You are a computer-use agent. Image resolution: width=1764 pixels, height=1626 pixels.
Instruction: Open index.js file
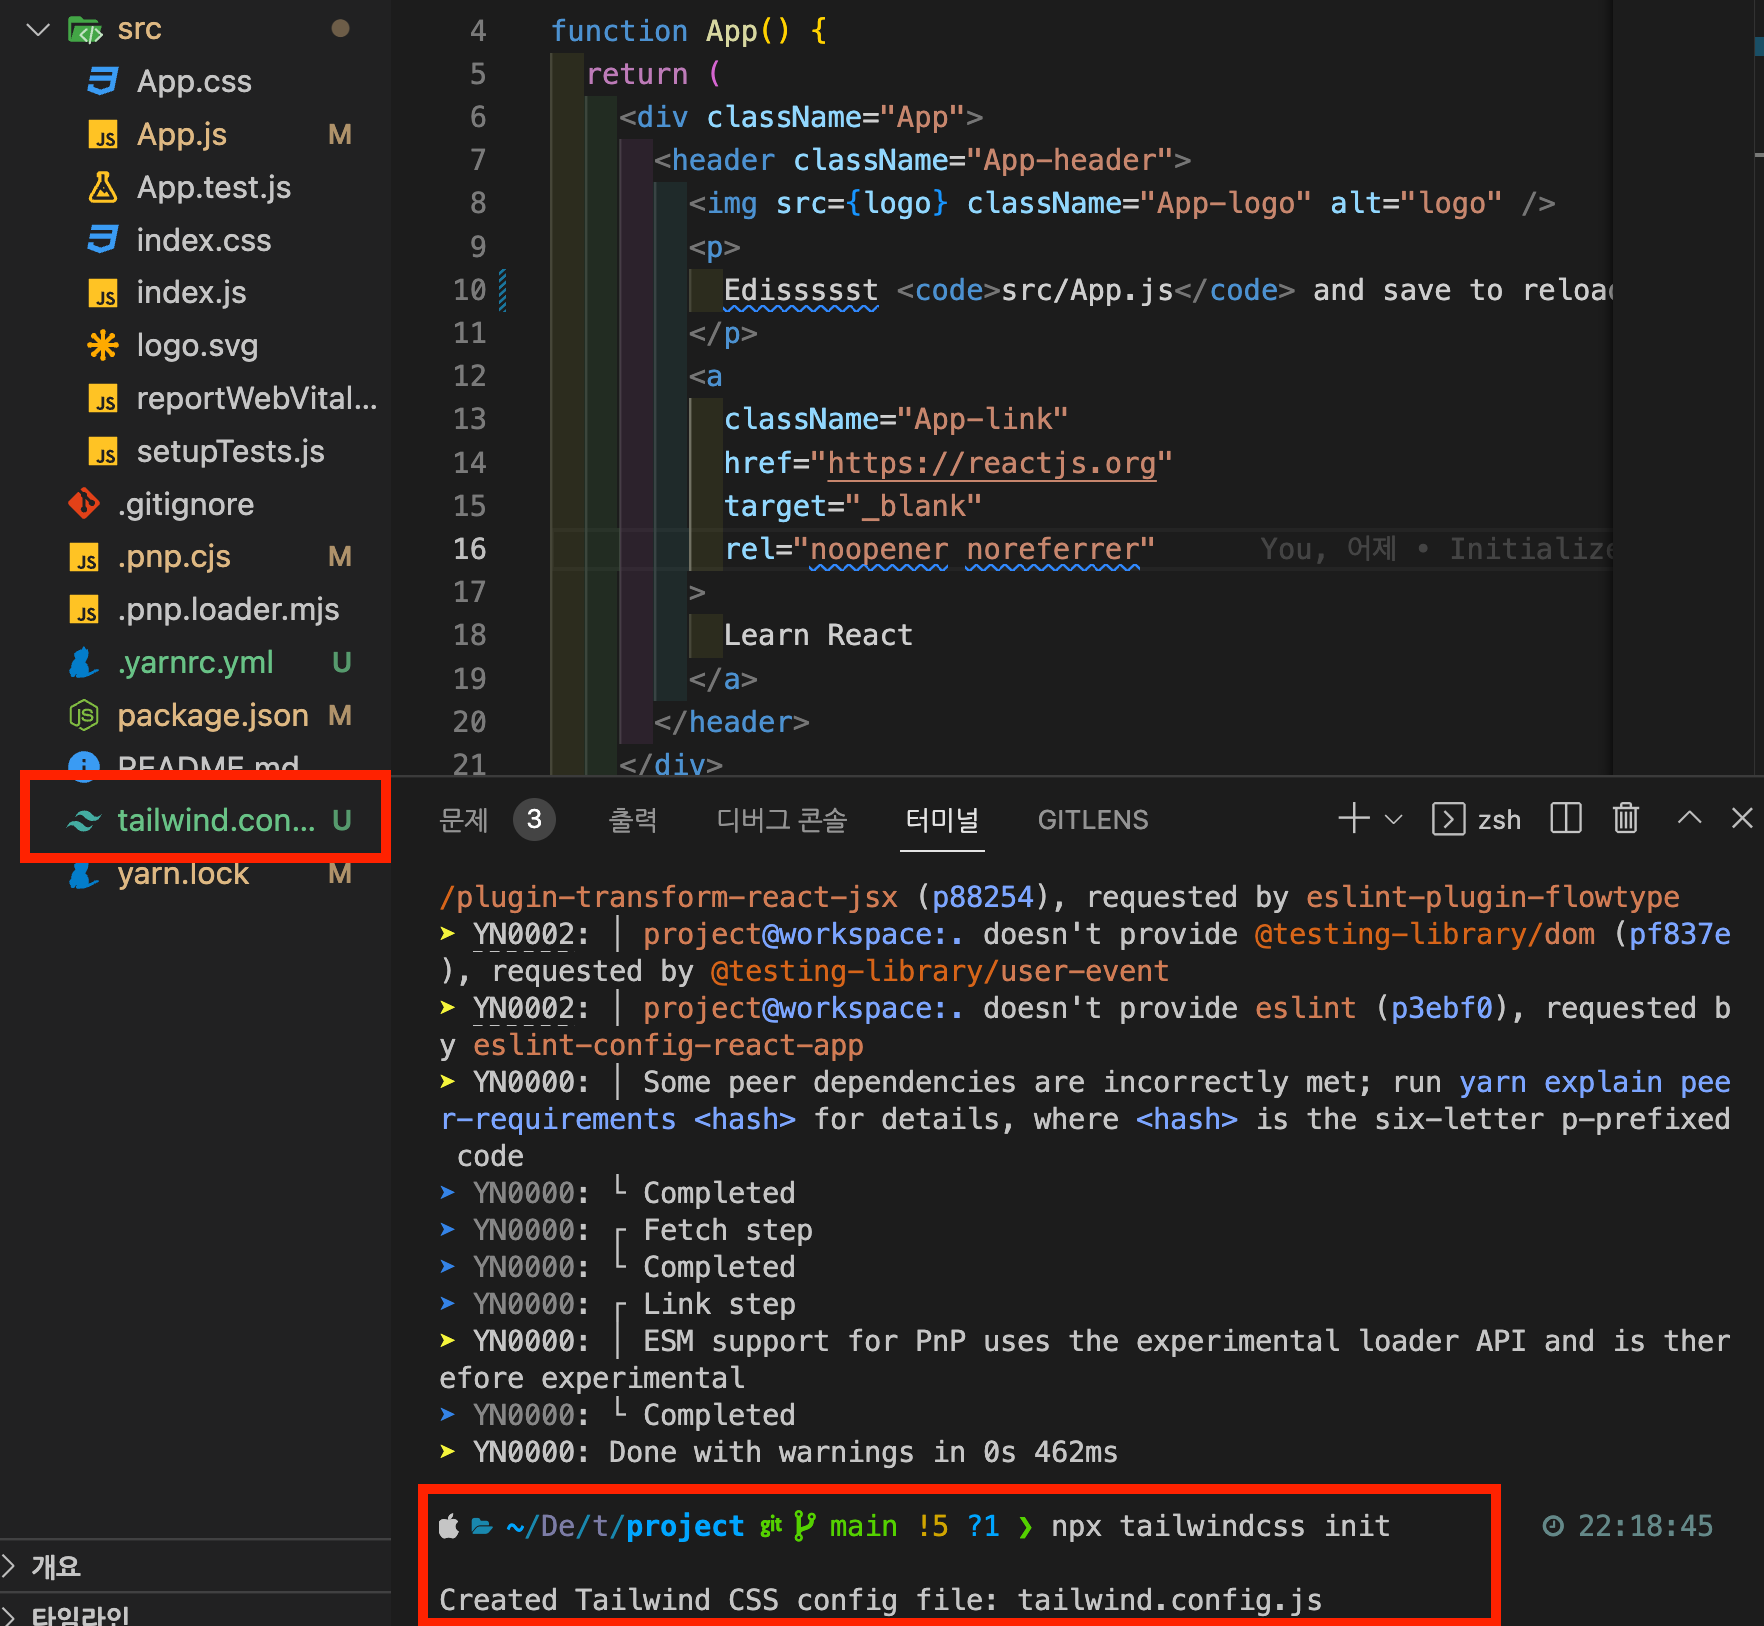(x=194, y=292)
